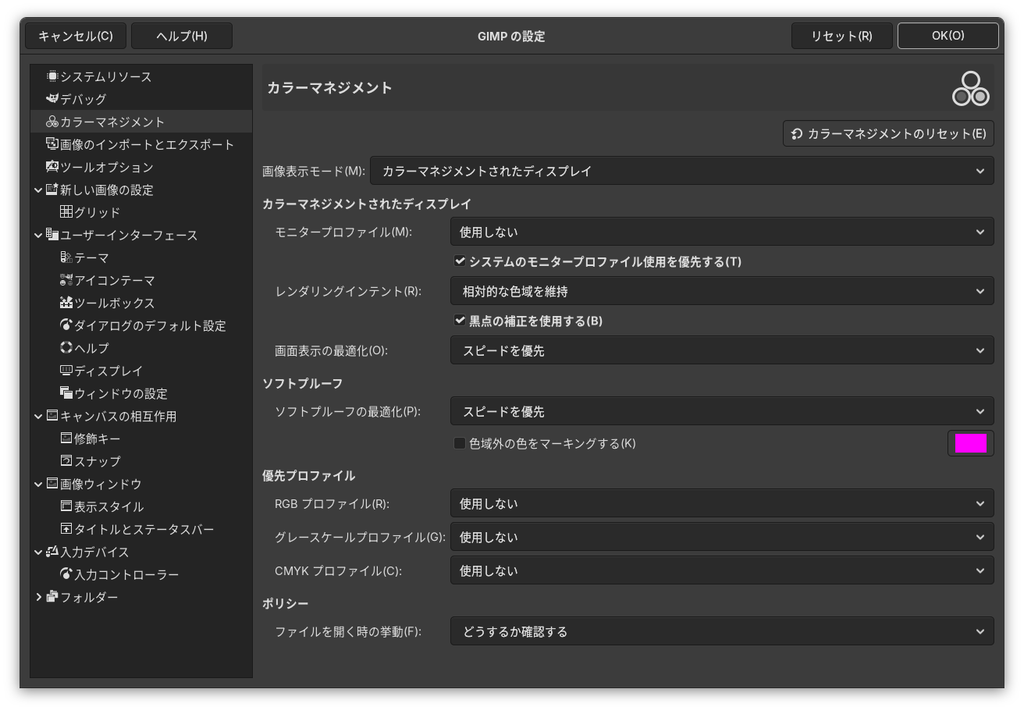Uncheck システムのモニタープロファイル使用を優先する

[460, 261]
